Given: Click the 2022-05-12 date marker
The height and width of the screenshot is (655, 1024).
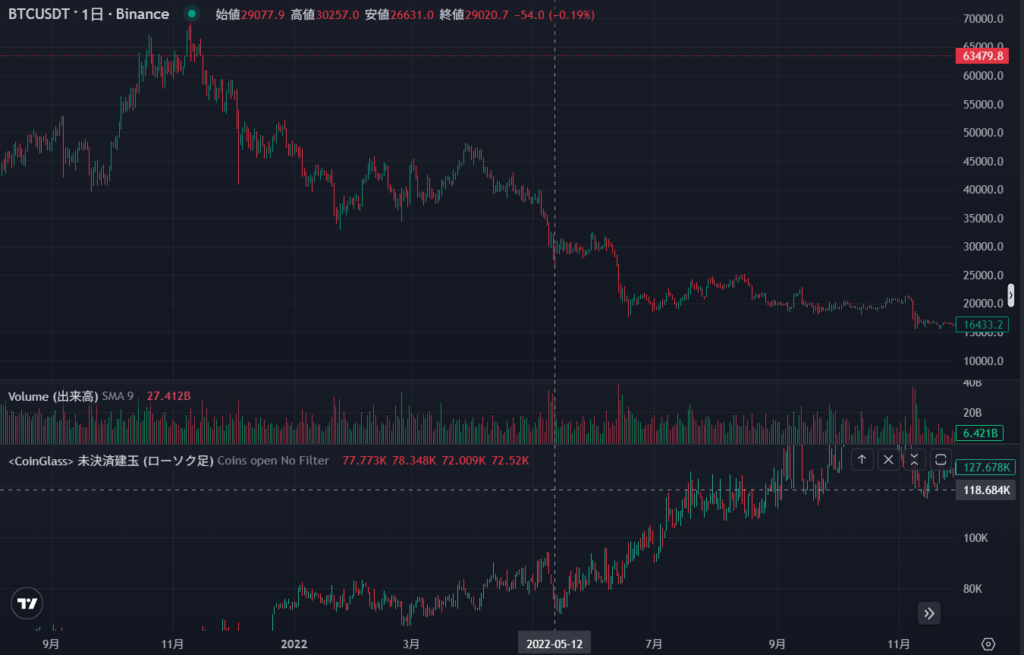Looking at the screenshot, I should click(554, 643).
